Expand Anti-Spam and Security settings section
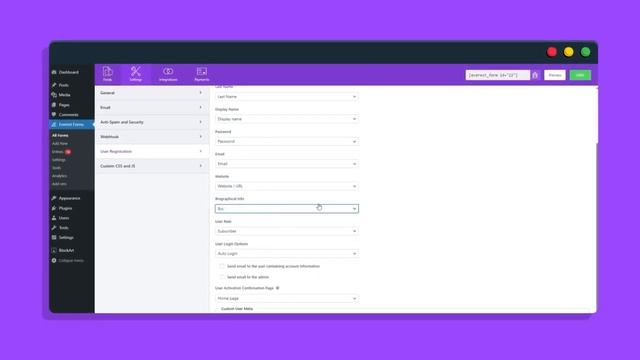The image size is (640, 360). pos(151,122)
